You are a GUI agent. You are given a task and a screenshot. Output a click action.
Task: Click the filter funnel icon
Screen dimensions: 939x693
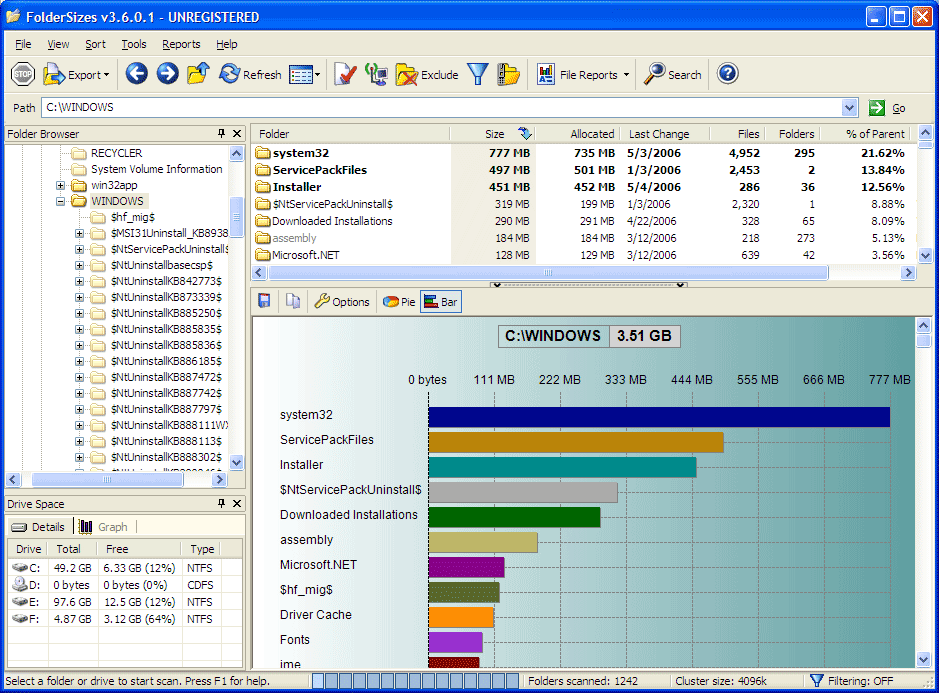(x=477, y=74)
